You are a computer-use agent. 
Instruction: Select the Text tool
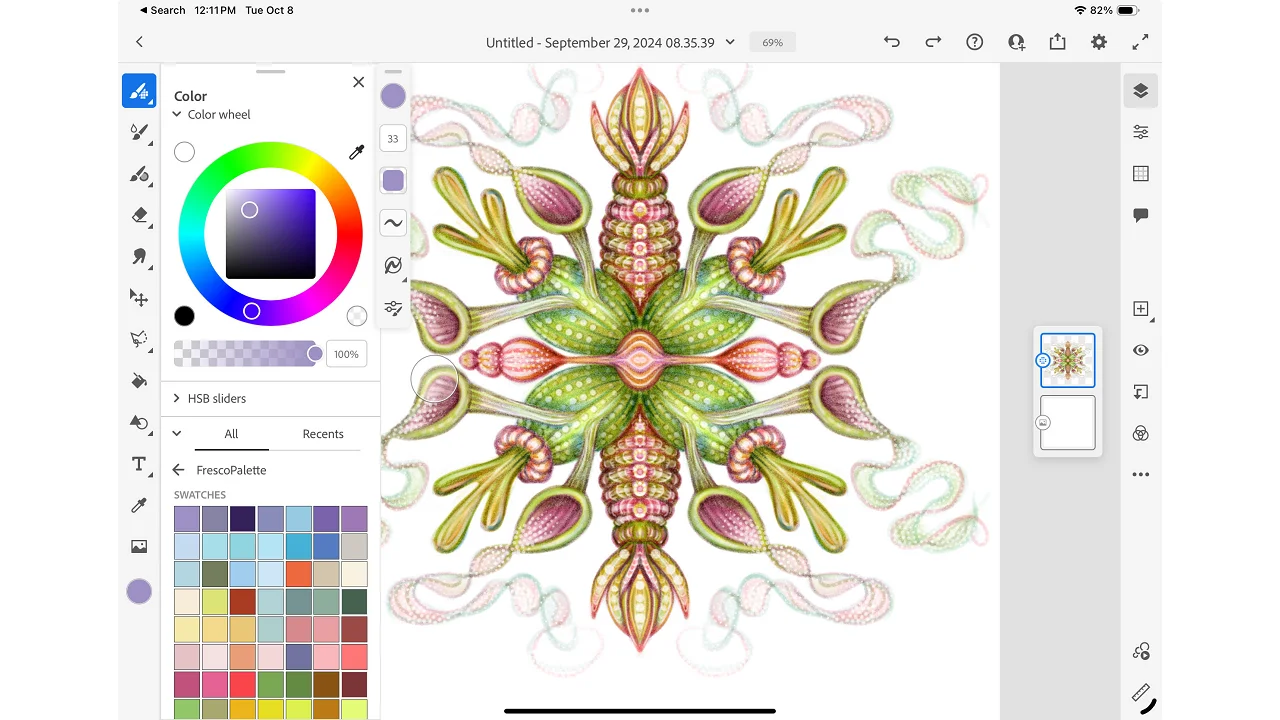point(139,464)
